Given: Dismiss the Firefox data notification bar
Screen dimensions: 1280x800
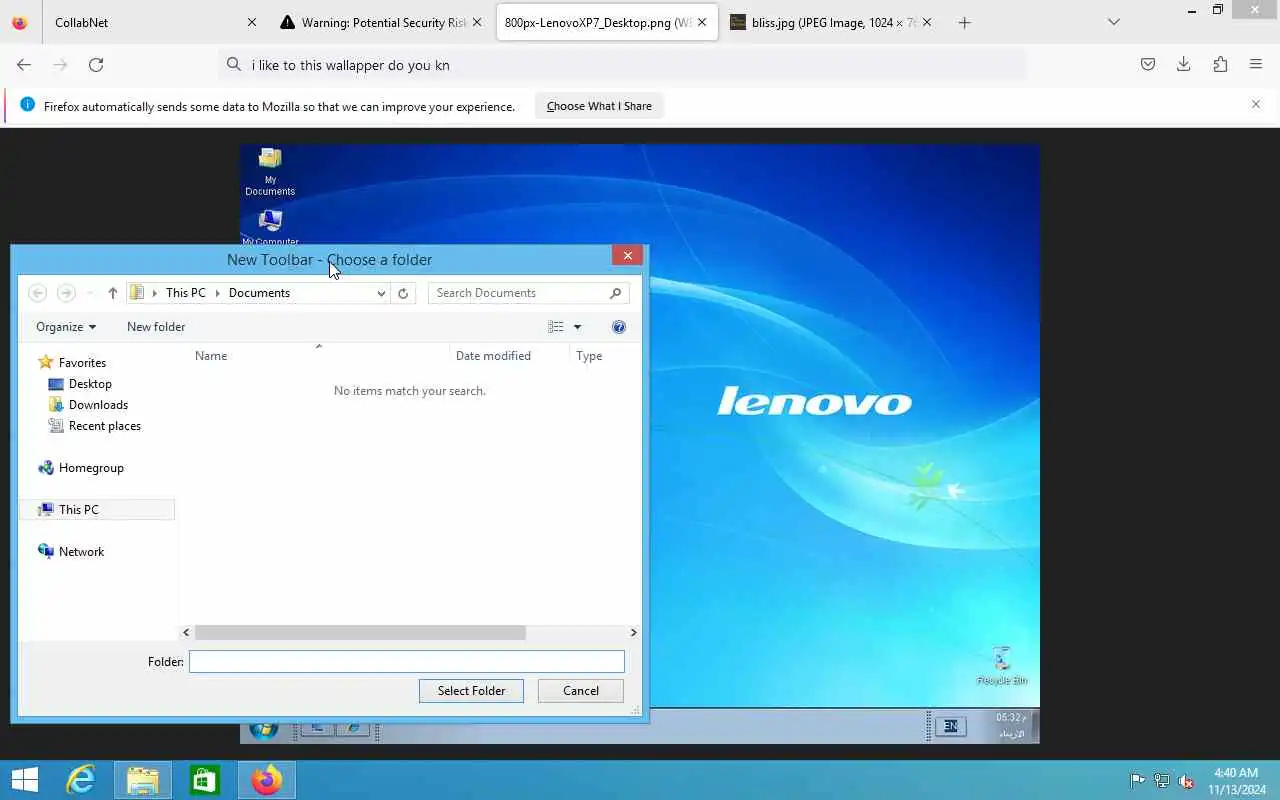Looking at the screenshot, I should pos(1256,104).
